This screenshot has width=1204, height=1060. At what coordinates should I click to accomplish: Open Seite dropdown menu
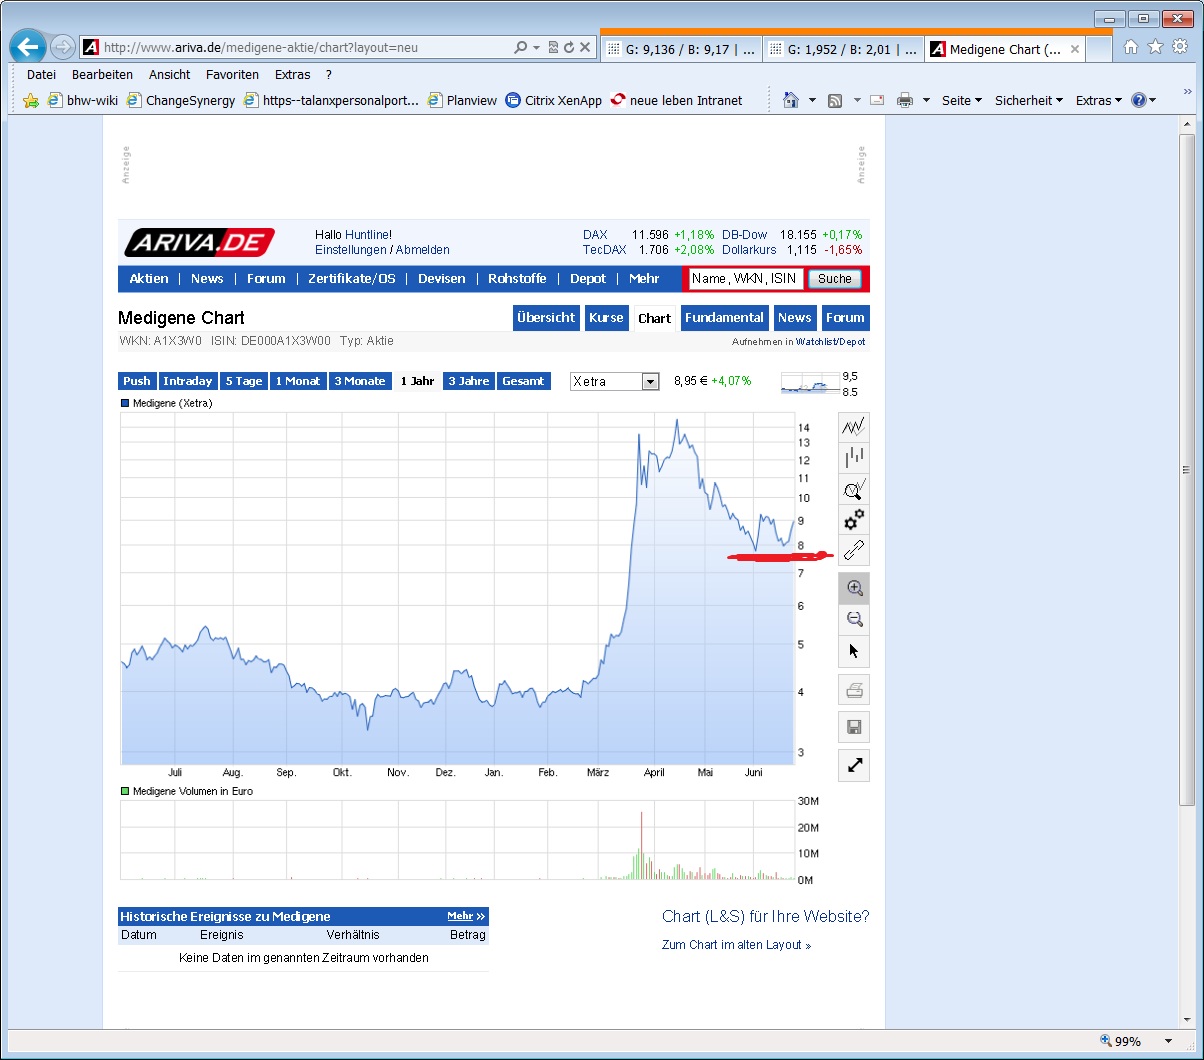[x=961, y=100]
